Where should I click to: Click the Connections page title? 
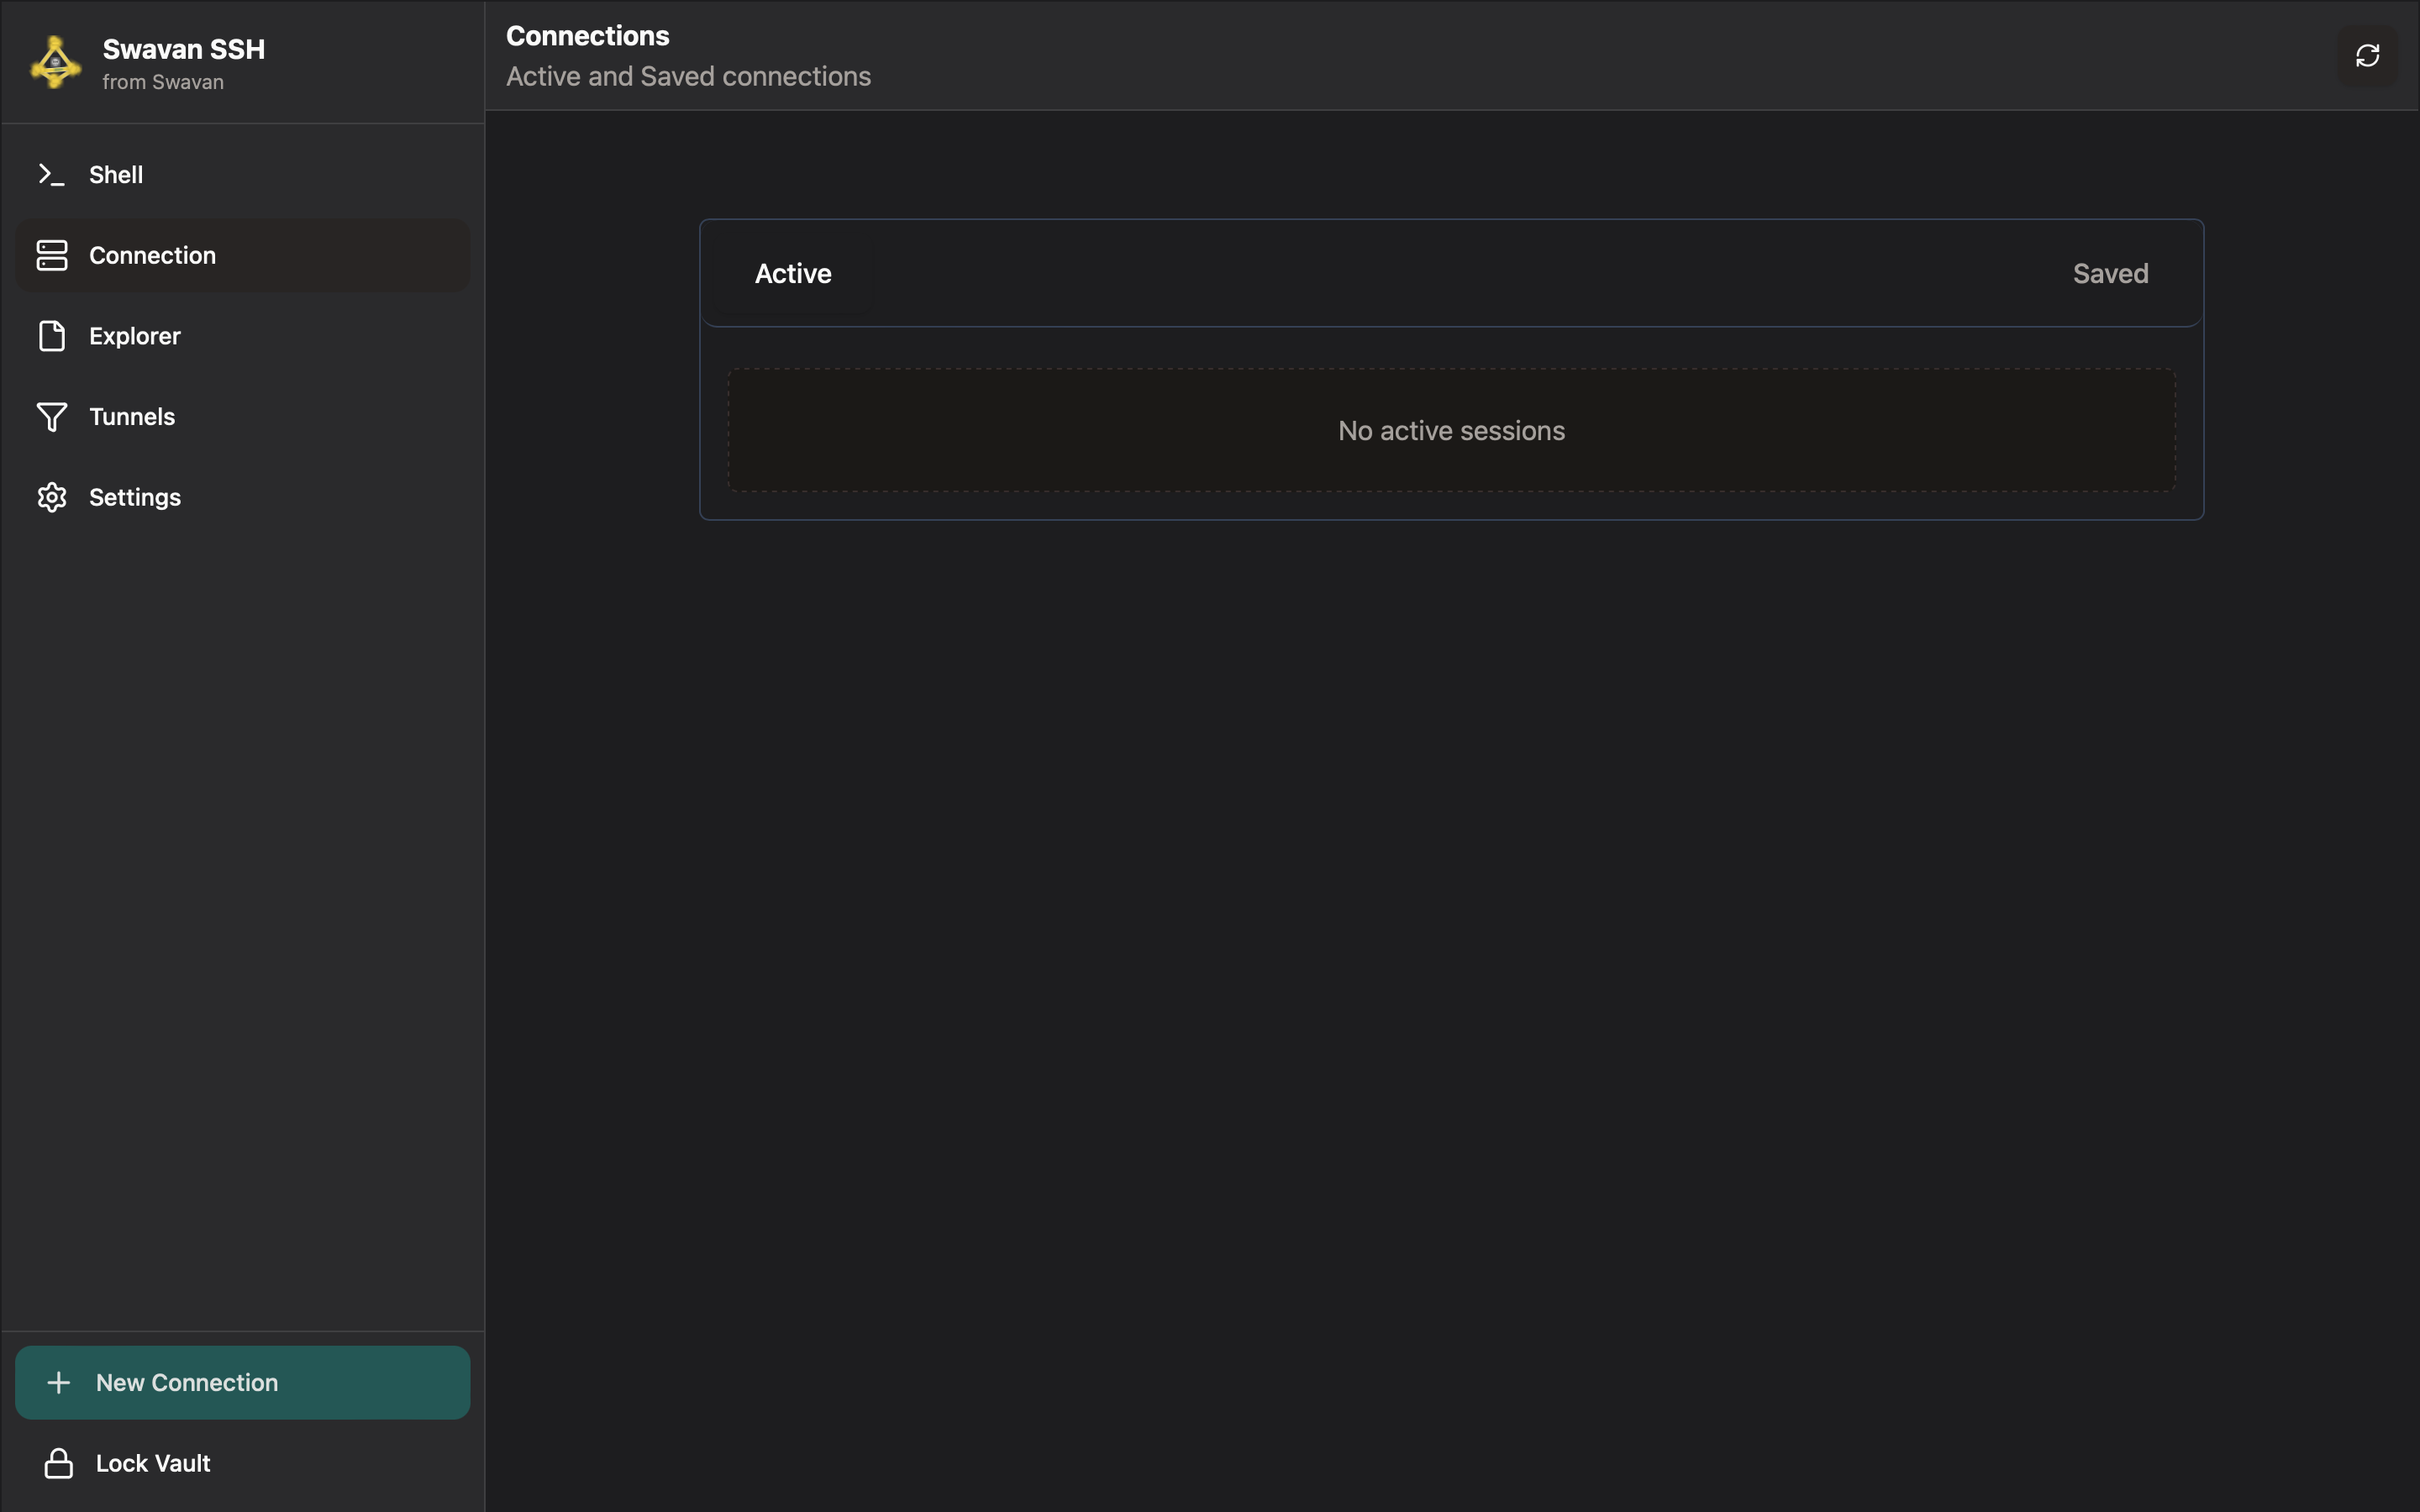click(587, 35)
